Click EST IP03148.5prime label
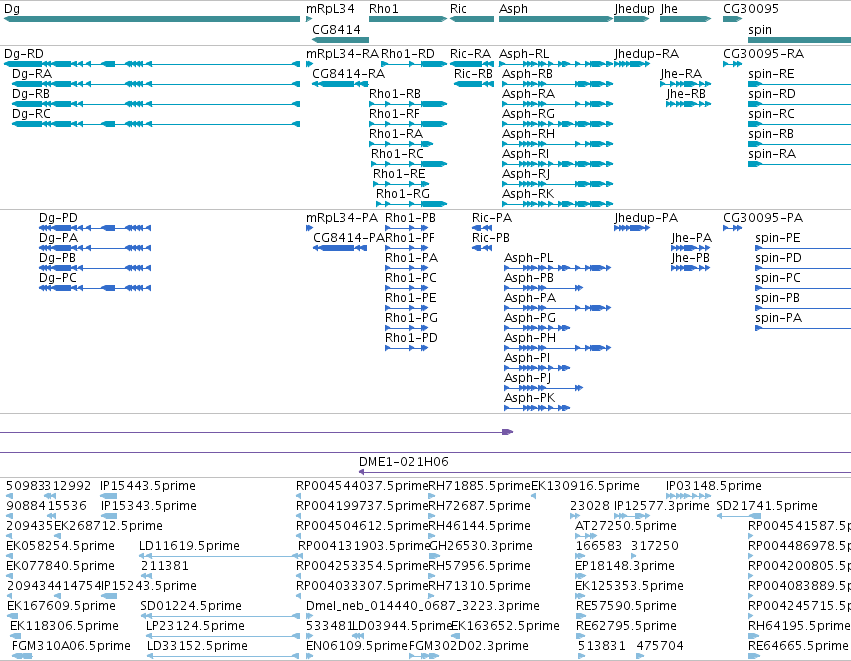This screenshot has width=851, height=661. click(714, 486)
